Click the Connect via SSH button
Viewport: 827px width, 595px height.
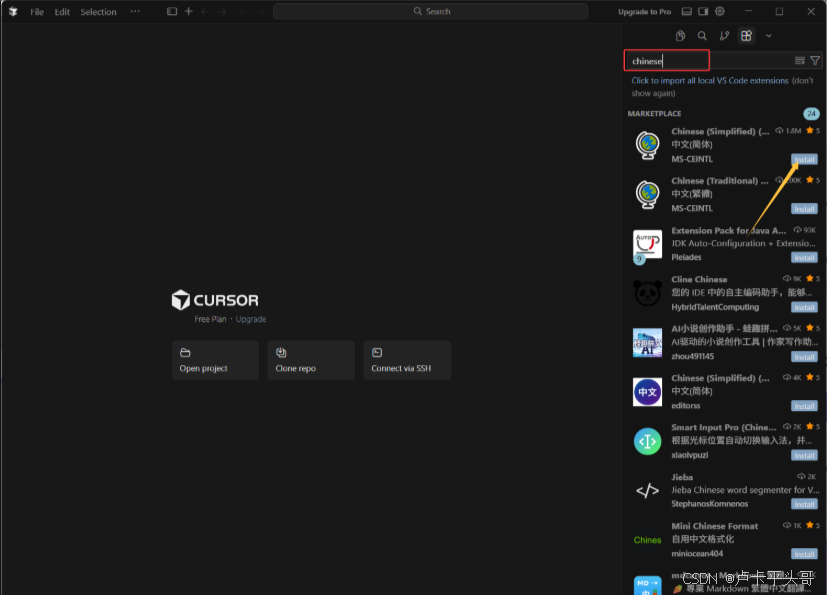407,360
